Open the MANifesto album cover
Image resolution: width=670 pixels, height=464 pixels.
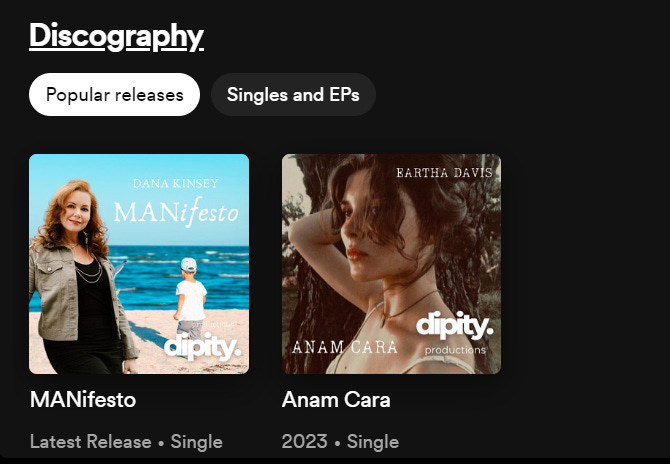pos(139,264)
